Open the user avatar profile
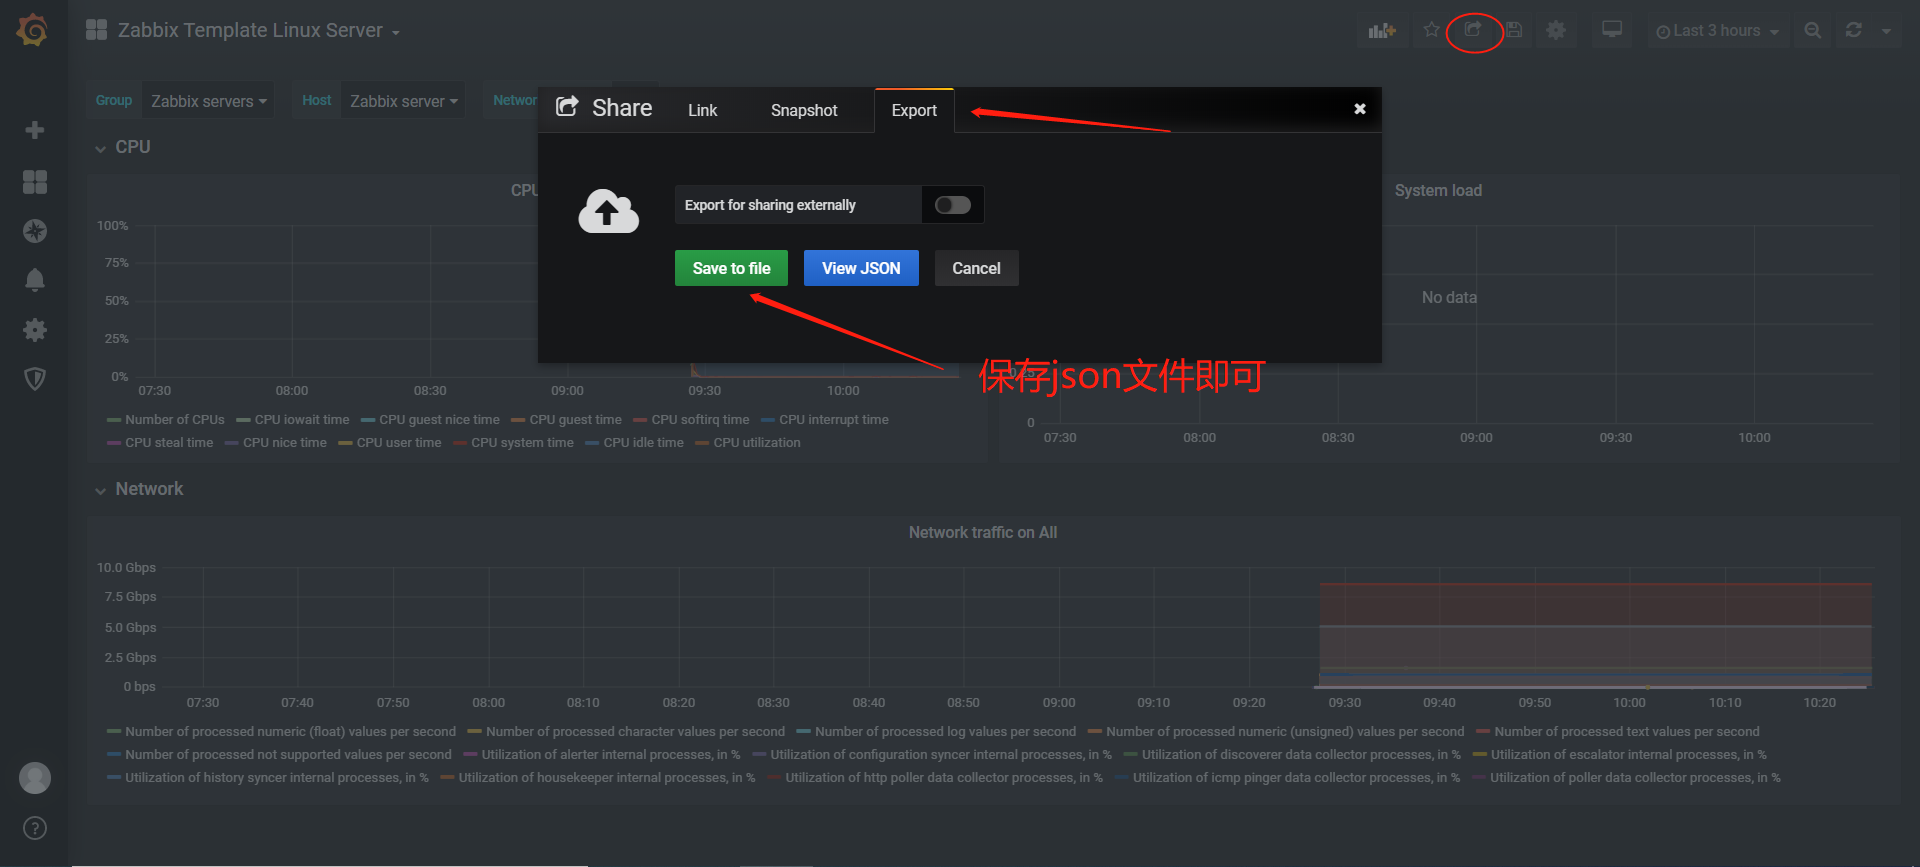The image size is (1920, 867). tap(35, 778)
